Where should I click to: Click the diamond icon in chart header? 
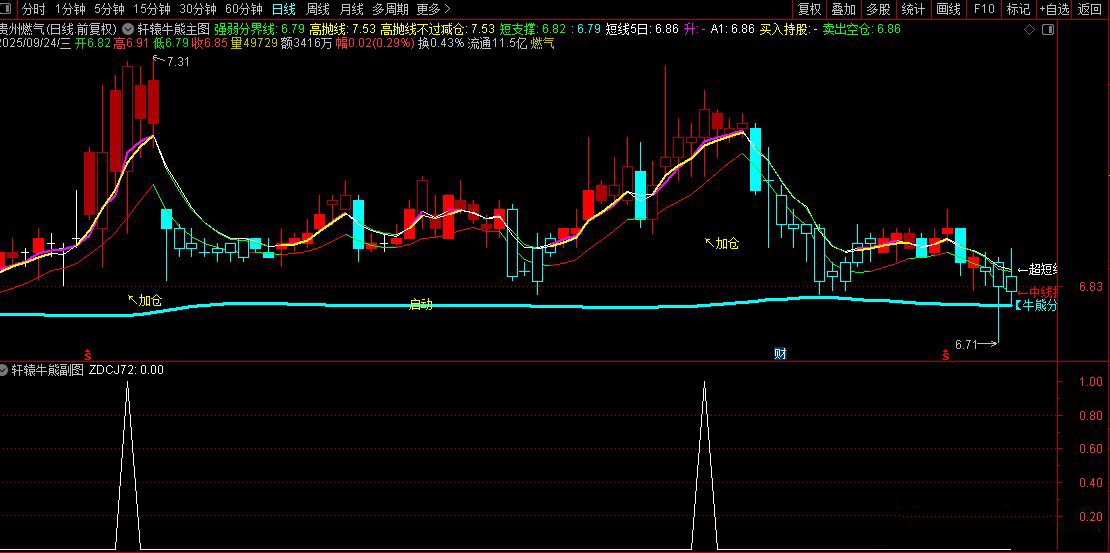tap(1029, 30)
